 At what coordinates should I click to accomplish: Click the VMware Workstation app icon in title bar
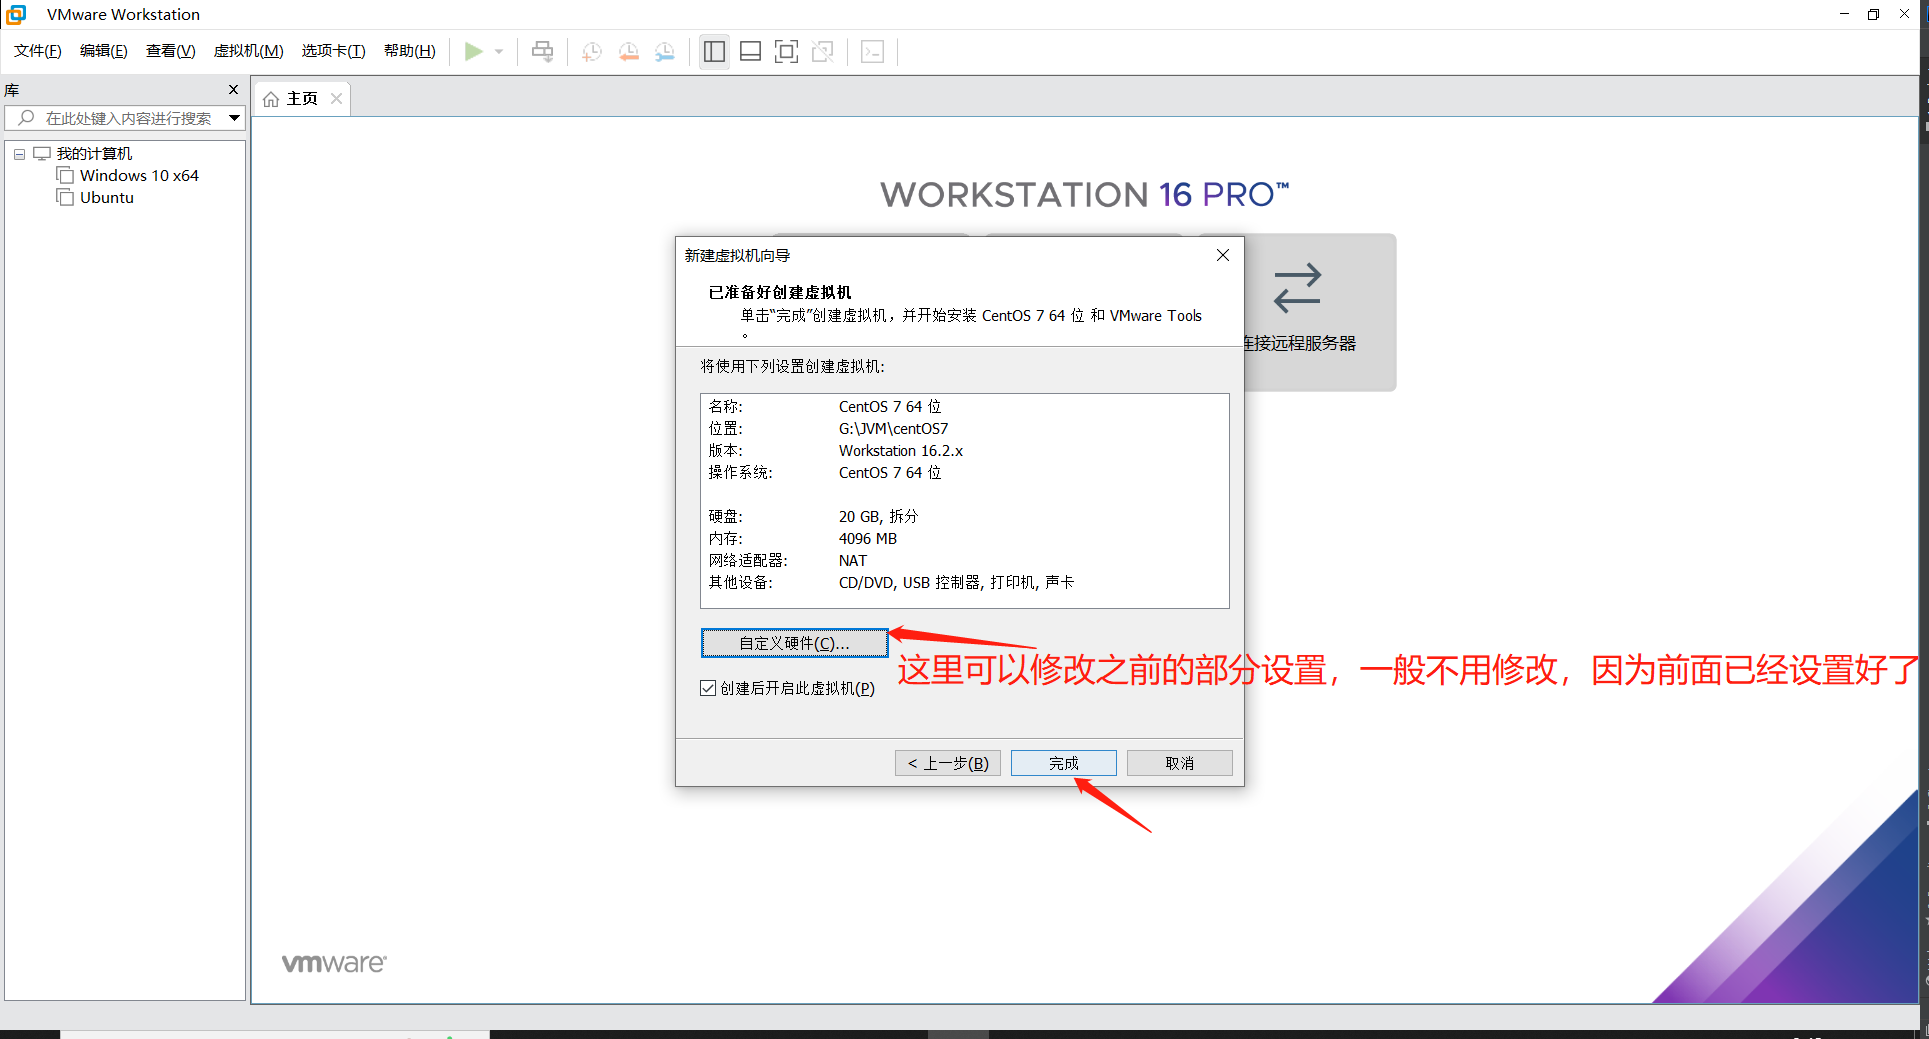click(x=16, y=14)
